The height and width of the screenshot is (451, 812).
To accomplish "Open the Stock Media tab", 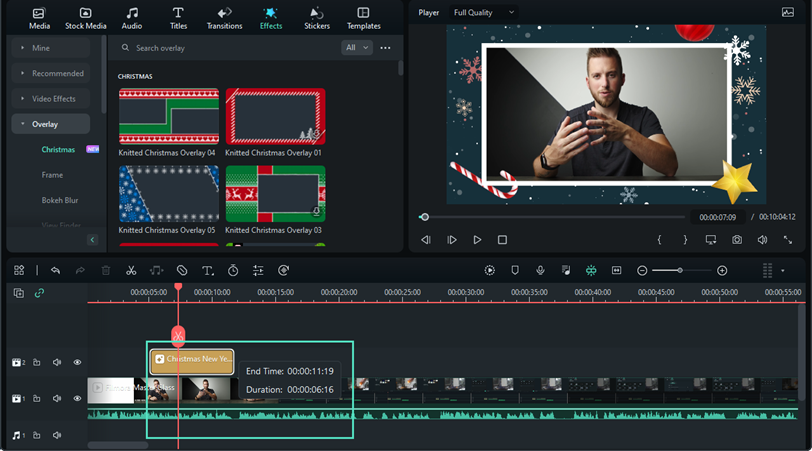I will (x=85, y=19).
